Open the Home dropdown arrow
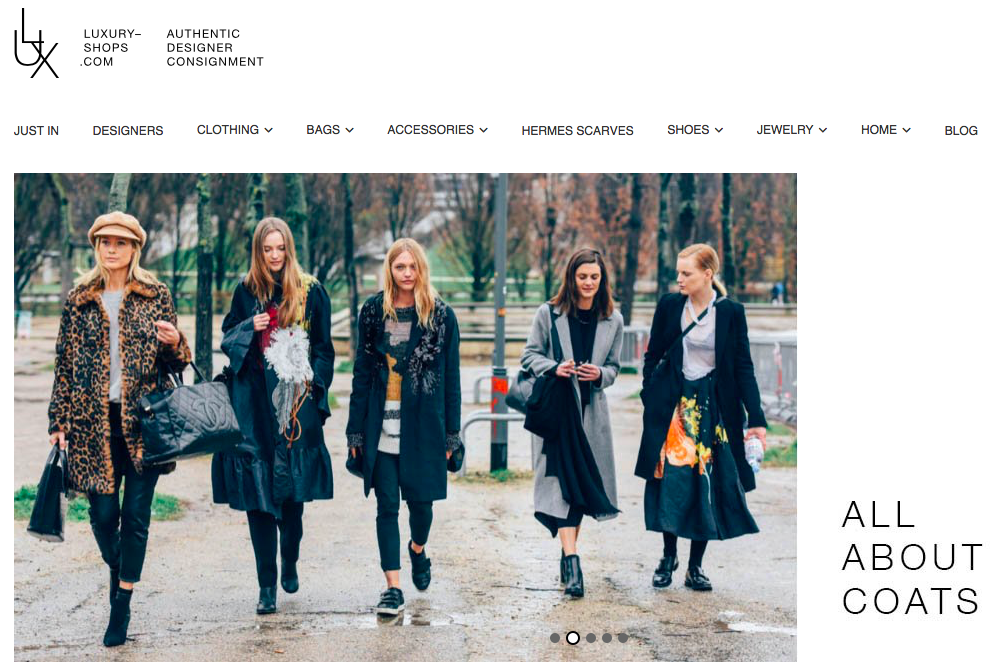Image resolution: width=1000 pixels, height=667 pixels. (906, 130)
